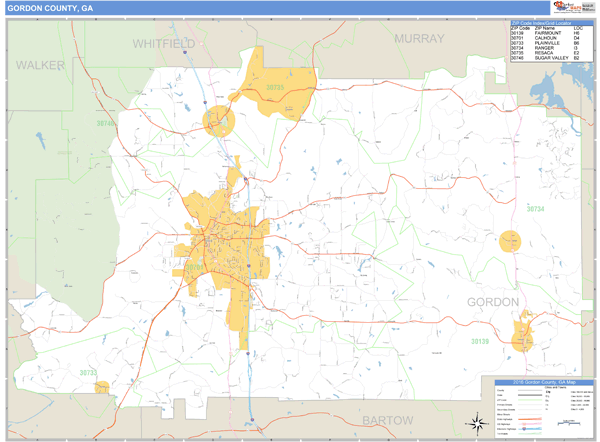The height and width of the screenshot is (442, 600).
Task: Click the WALKER county label
Action: pyautogui.click(x=40, y=64)
